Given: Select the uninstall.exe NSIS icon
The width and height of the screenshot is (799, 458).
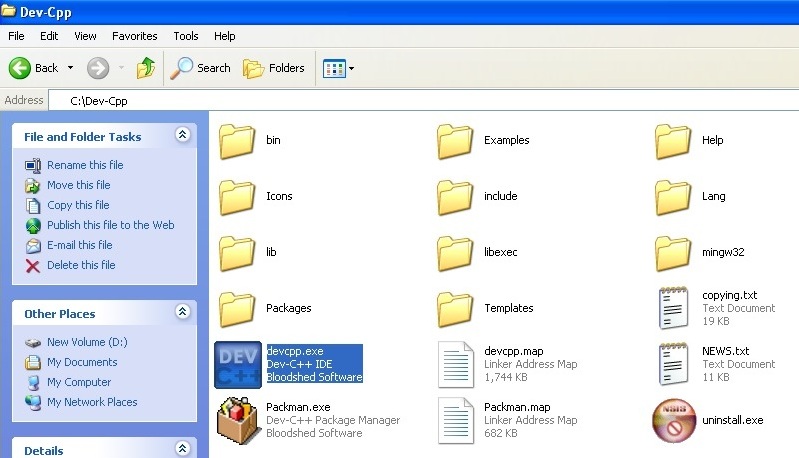Looking at the screenshot, I should tap(674, 421).
